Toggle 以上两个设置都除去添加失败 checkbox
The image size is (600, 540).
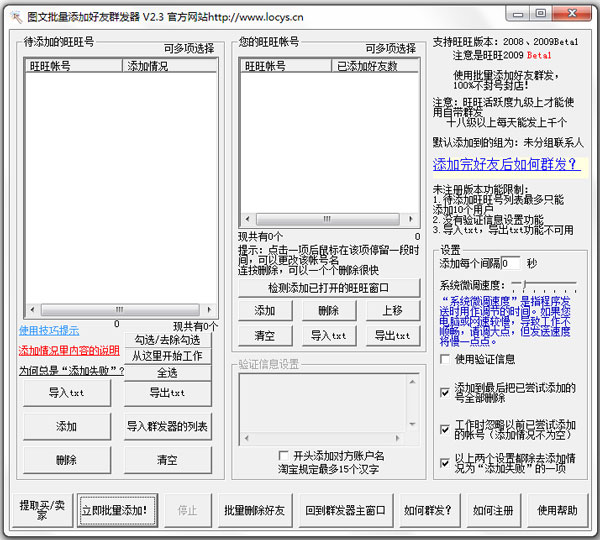click(x=445, y=463)
